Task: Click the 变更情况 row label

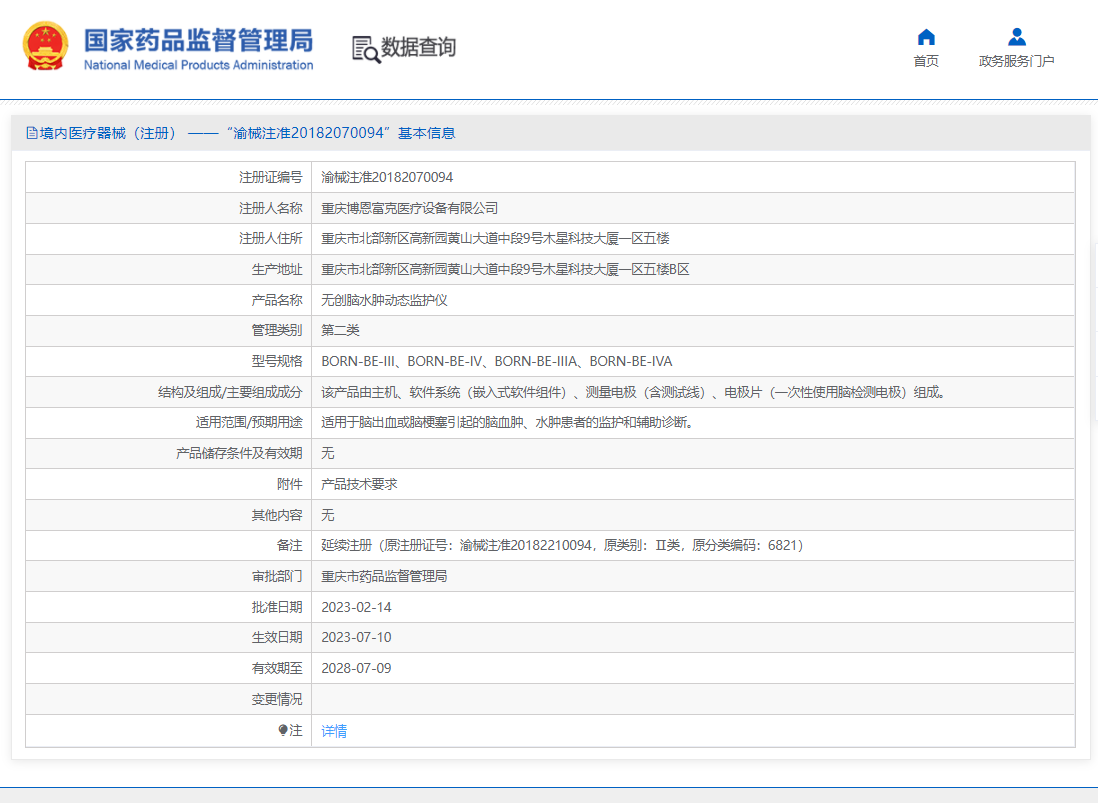Action: (x=277, y=699)
